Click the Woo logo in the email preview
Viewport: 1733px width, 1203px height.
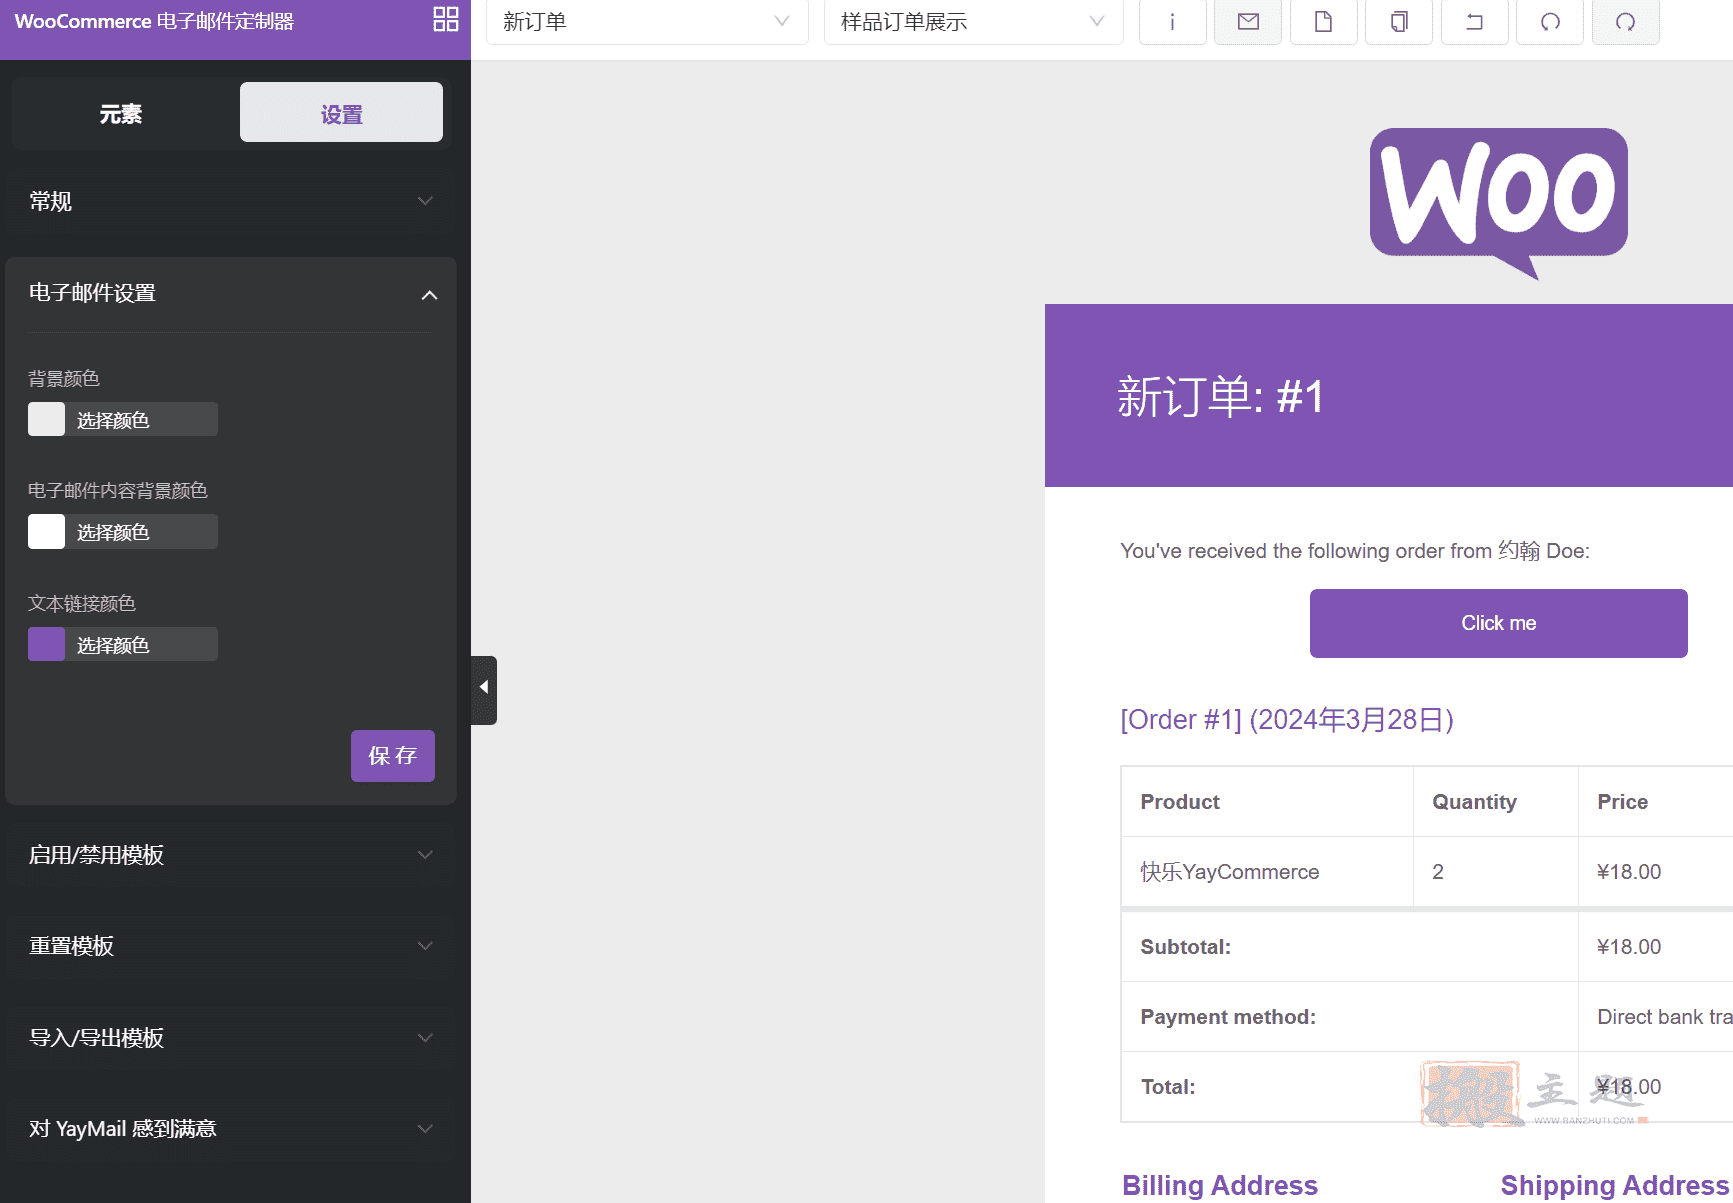(x=1498, y=202)
